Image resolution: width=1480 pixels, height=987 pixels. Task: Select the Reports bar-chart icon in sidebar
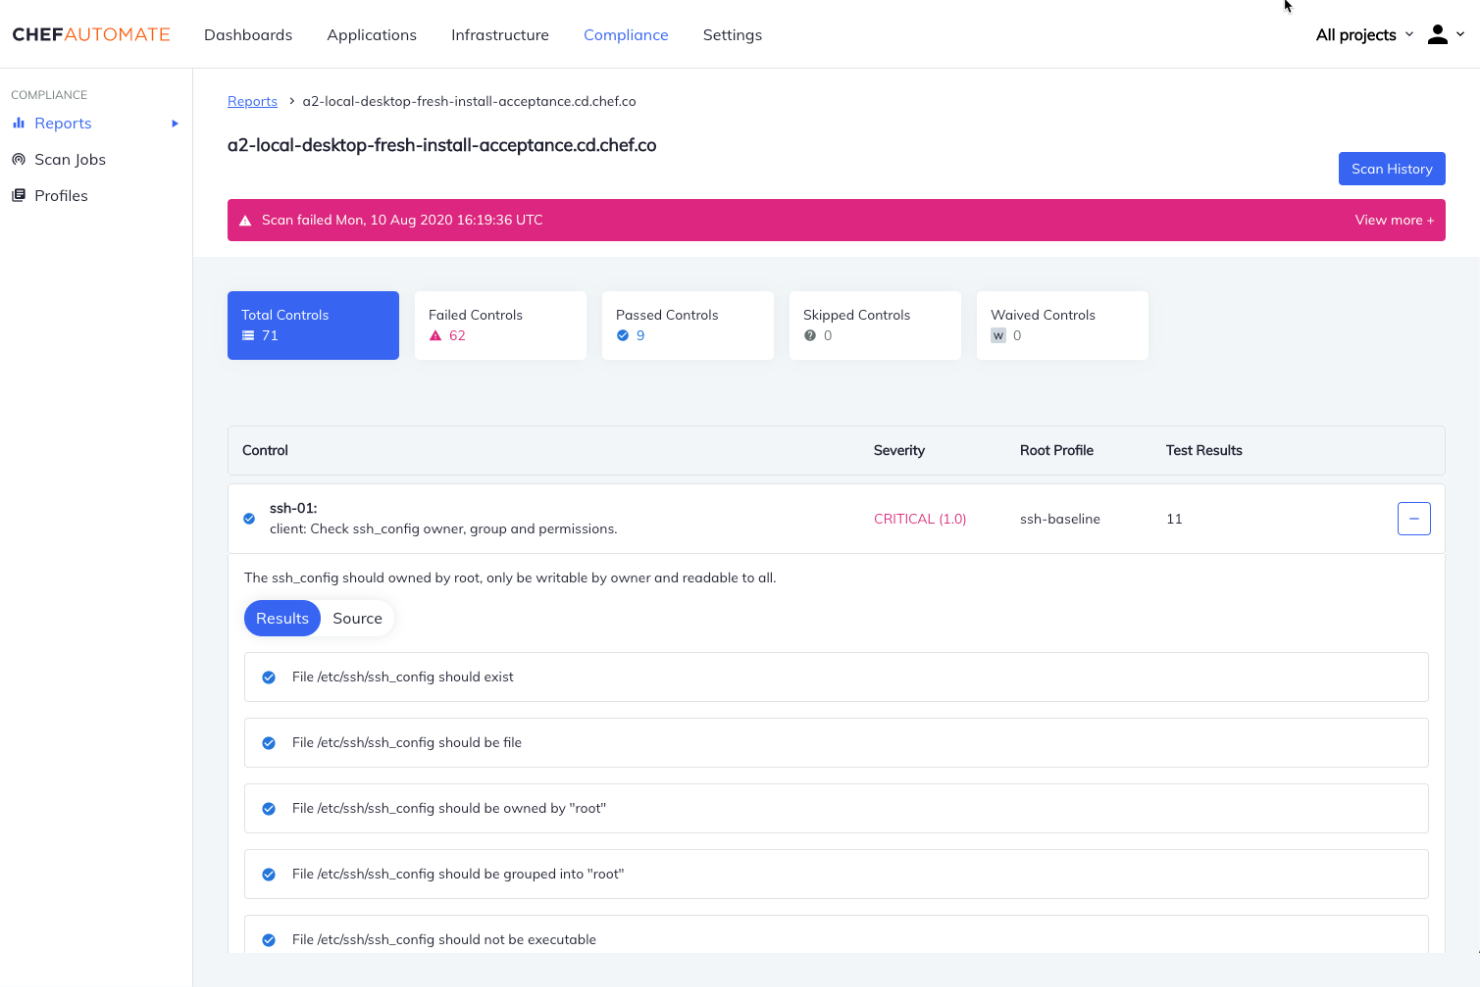click(19, 123)
